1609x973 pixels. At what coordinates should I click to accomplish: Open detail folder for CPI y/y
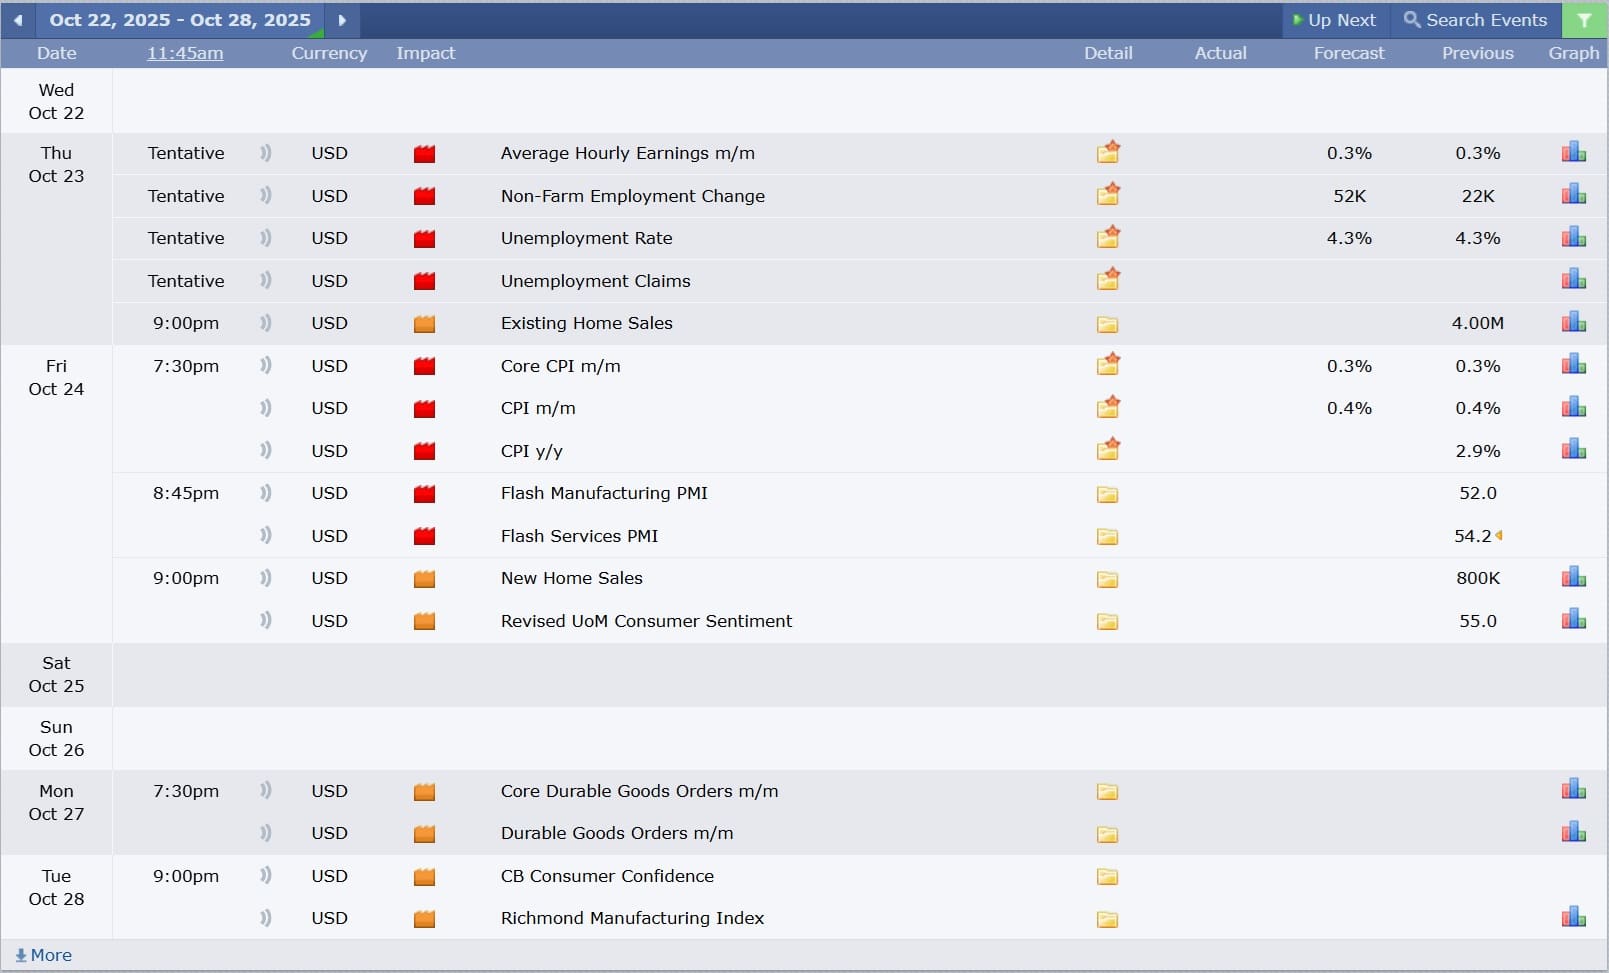(1107, 450)
